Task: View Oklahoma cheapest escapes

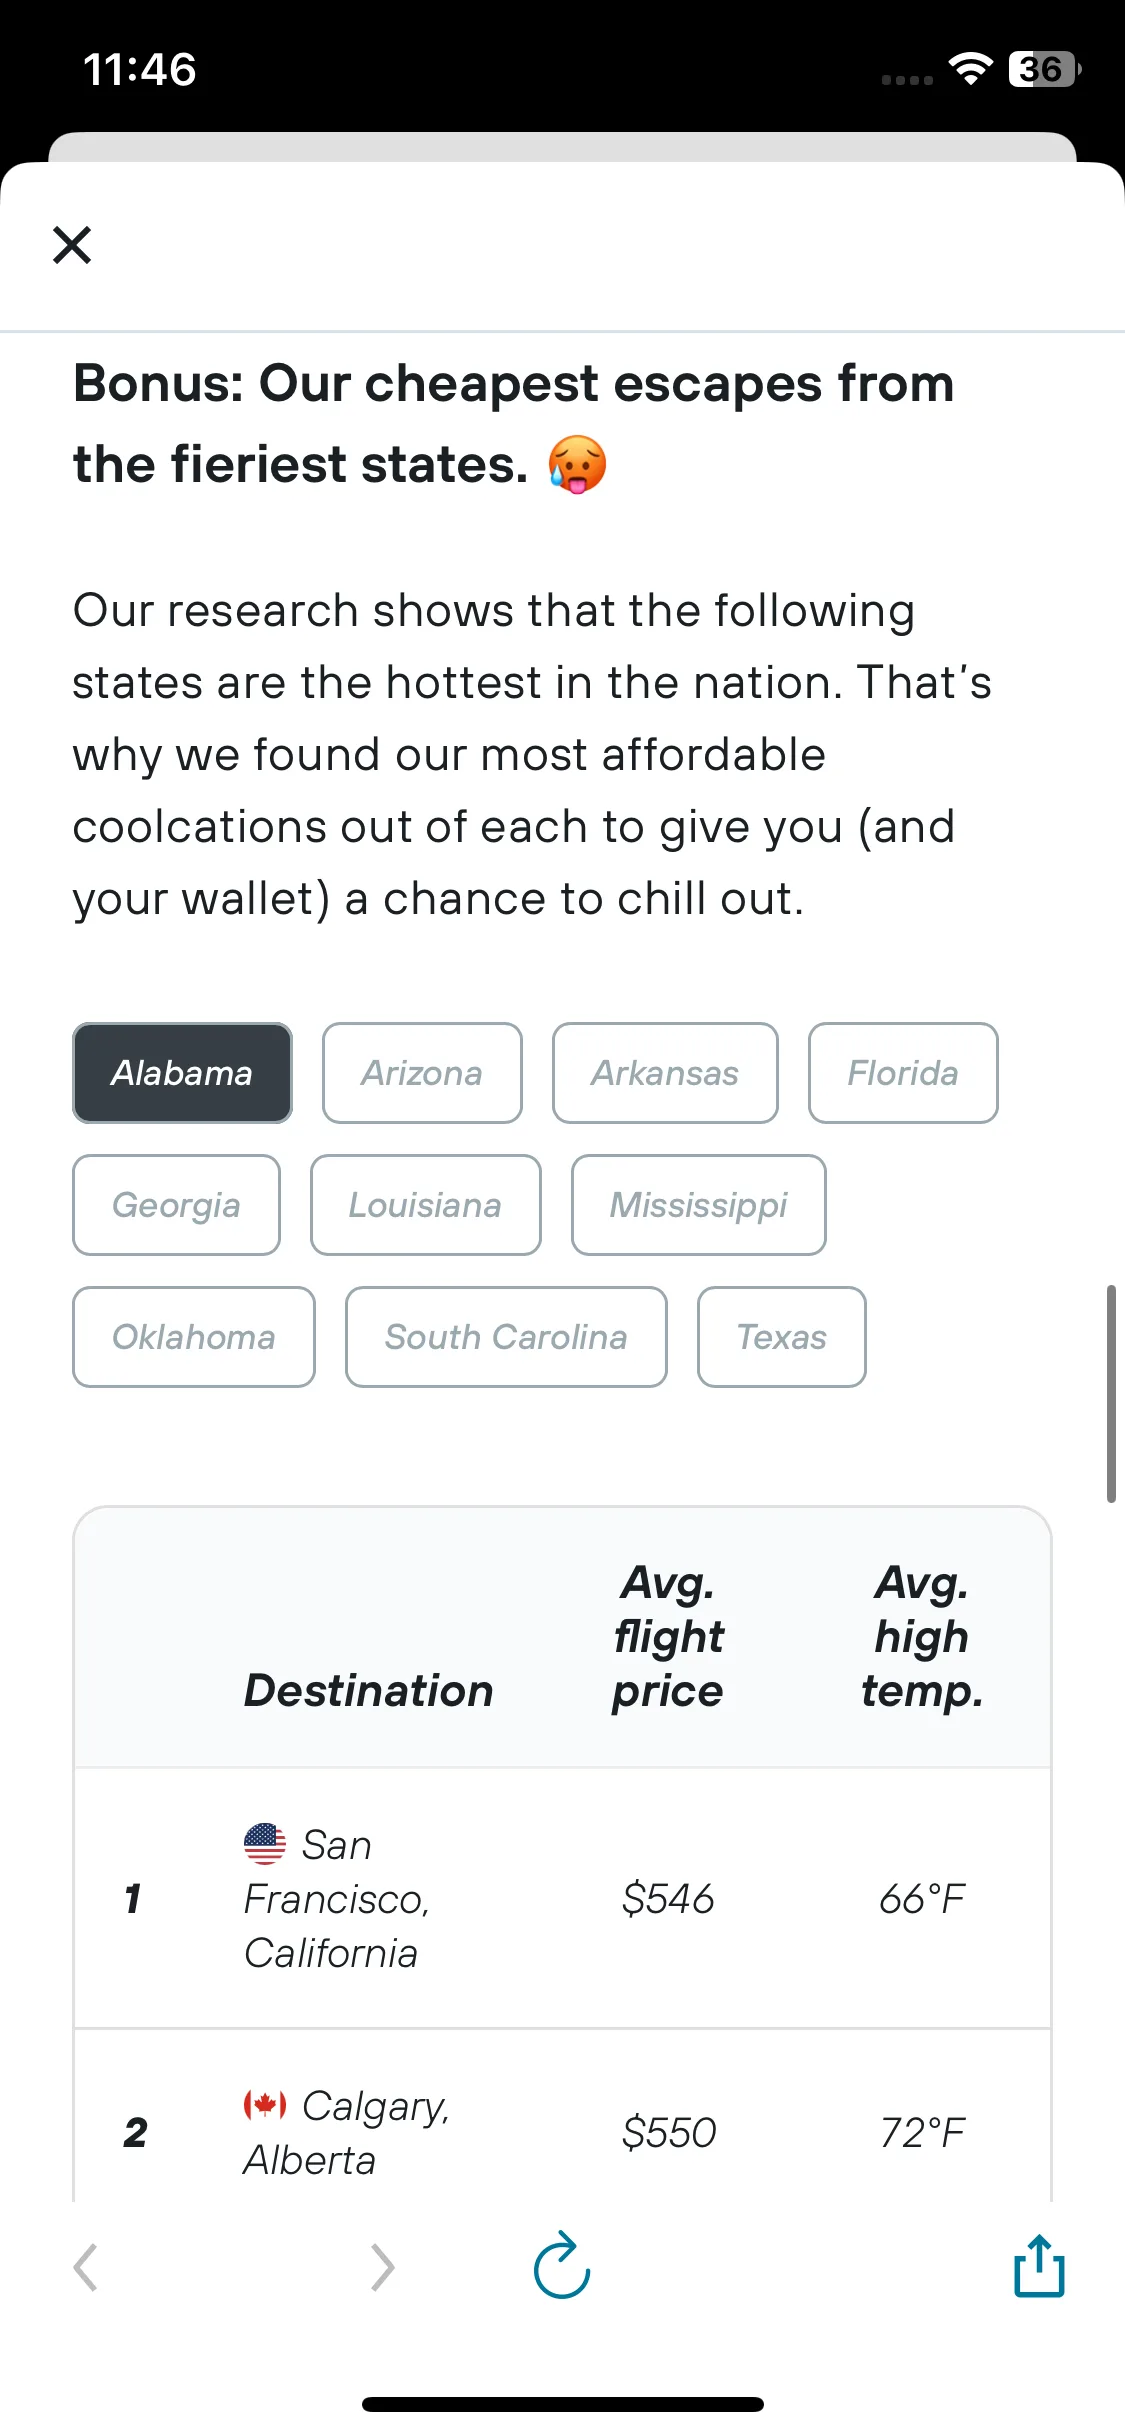Action: pos(194,1337)
